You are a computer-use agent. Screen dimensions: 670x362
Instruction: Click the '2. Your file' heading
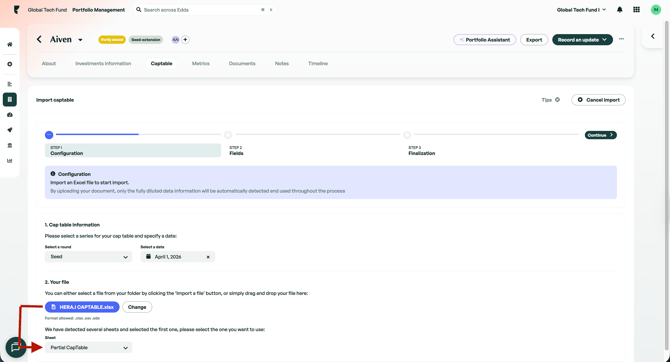pos(57,282)
